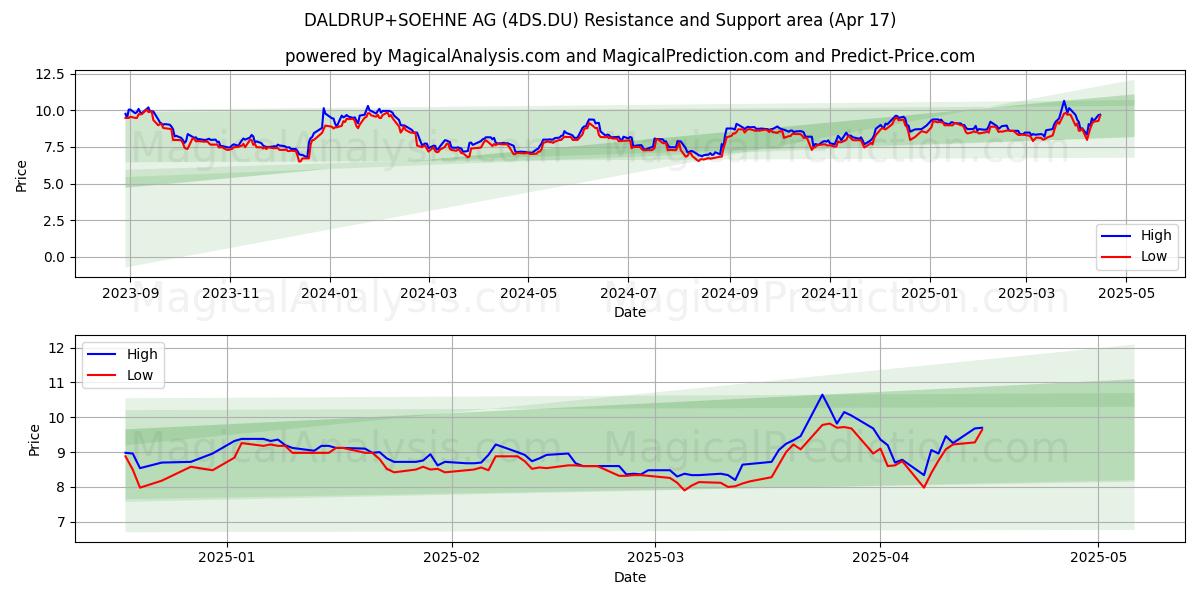This screenshot has height=600, width=1200.
Task: Click the '7.5' price tick on top chart
Action: (55, 147)
